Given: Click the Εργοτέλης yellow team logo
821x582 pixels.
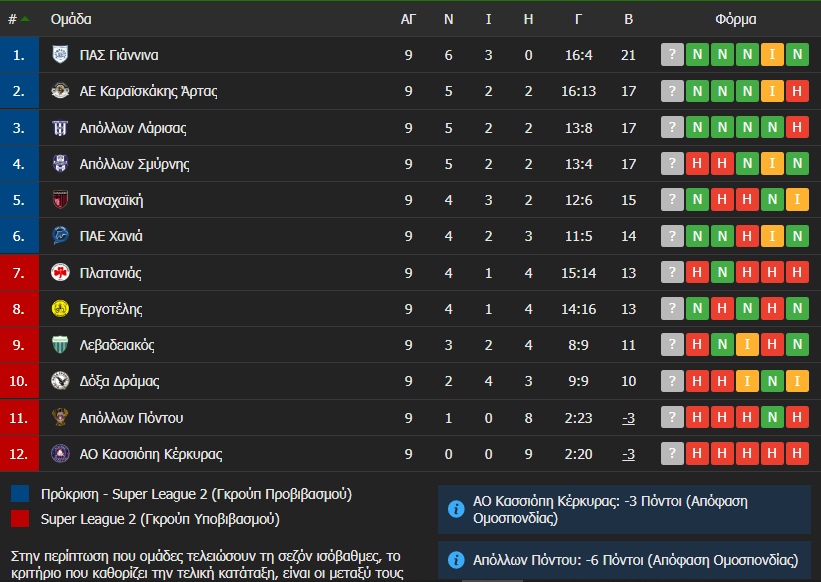Looking at the screenshot, I should click(60, 309).
